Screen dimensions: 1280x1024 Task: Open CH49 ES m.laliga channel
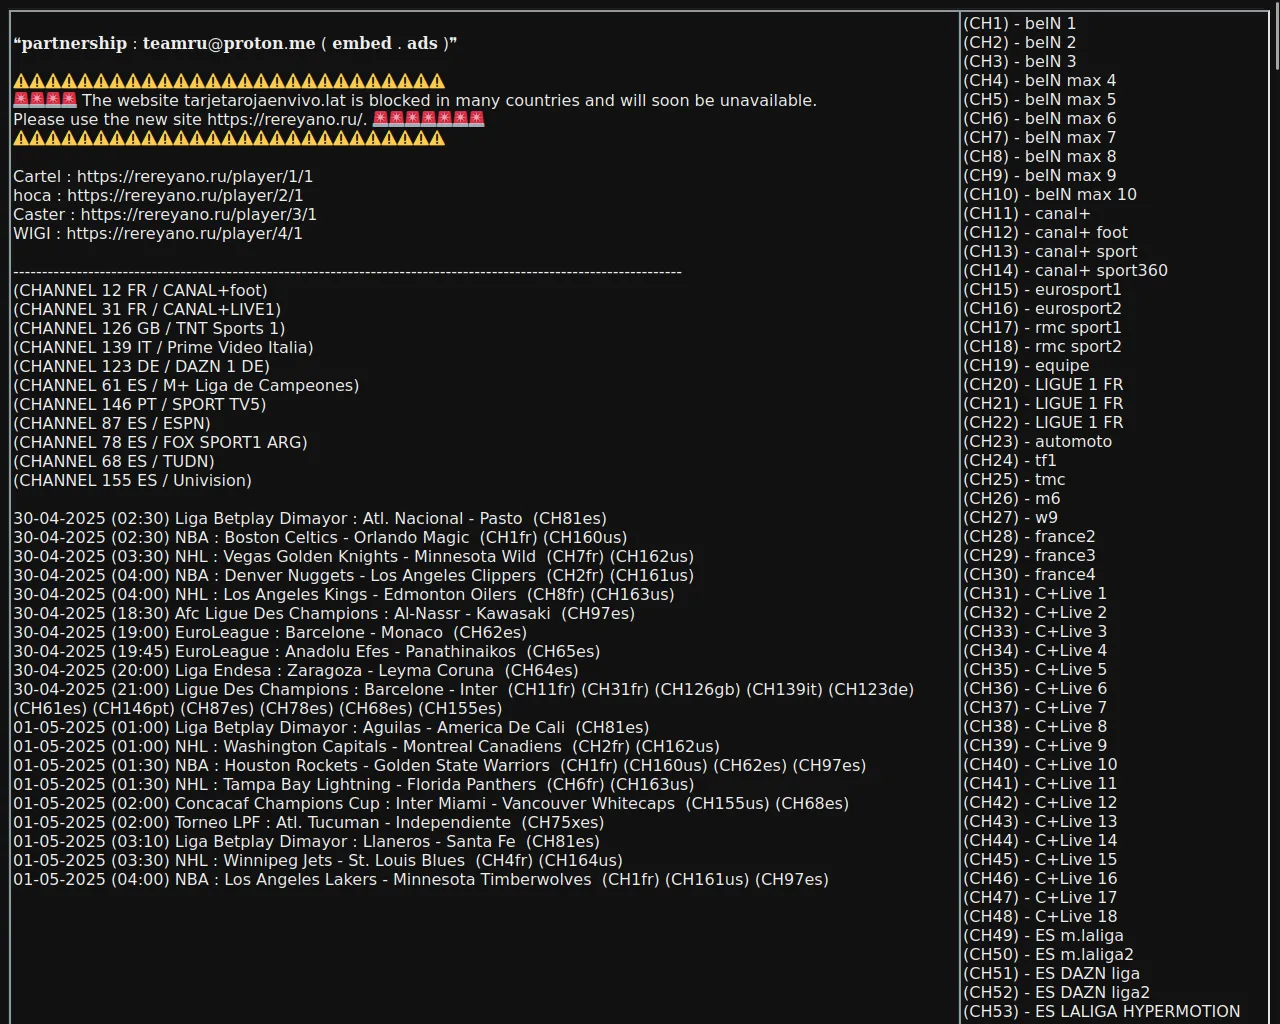coord(1043,936)
